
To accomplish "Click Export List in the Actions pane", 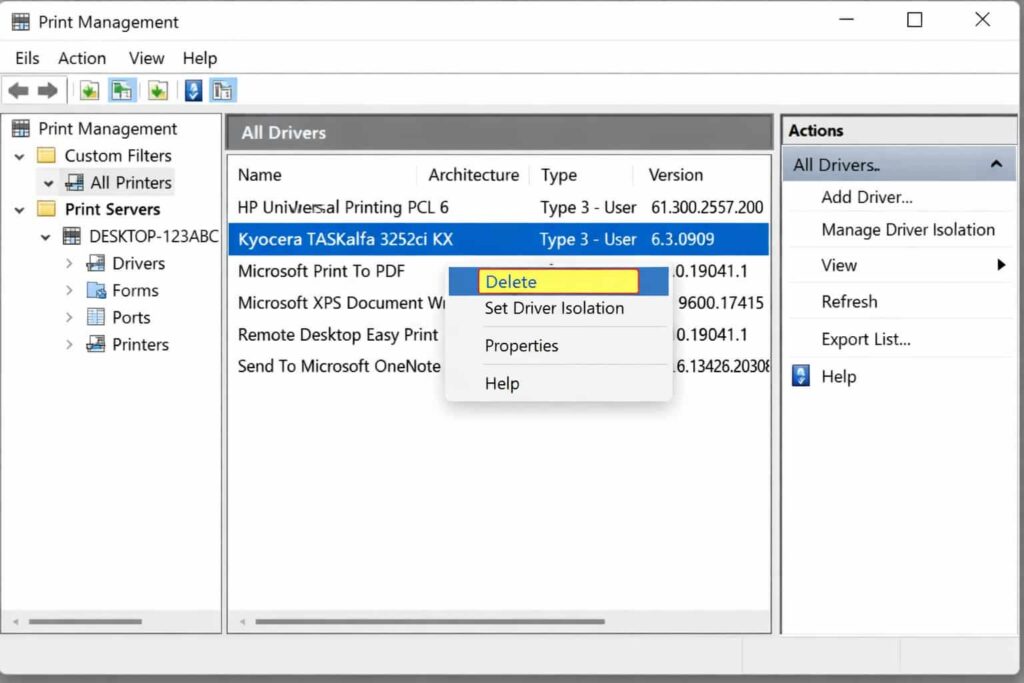I will tap(865, 339).
